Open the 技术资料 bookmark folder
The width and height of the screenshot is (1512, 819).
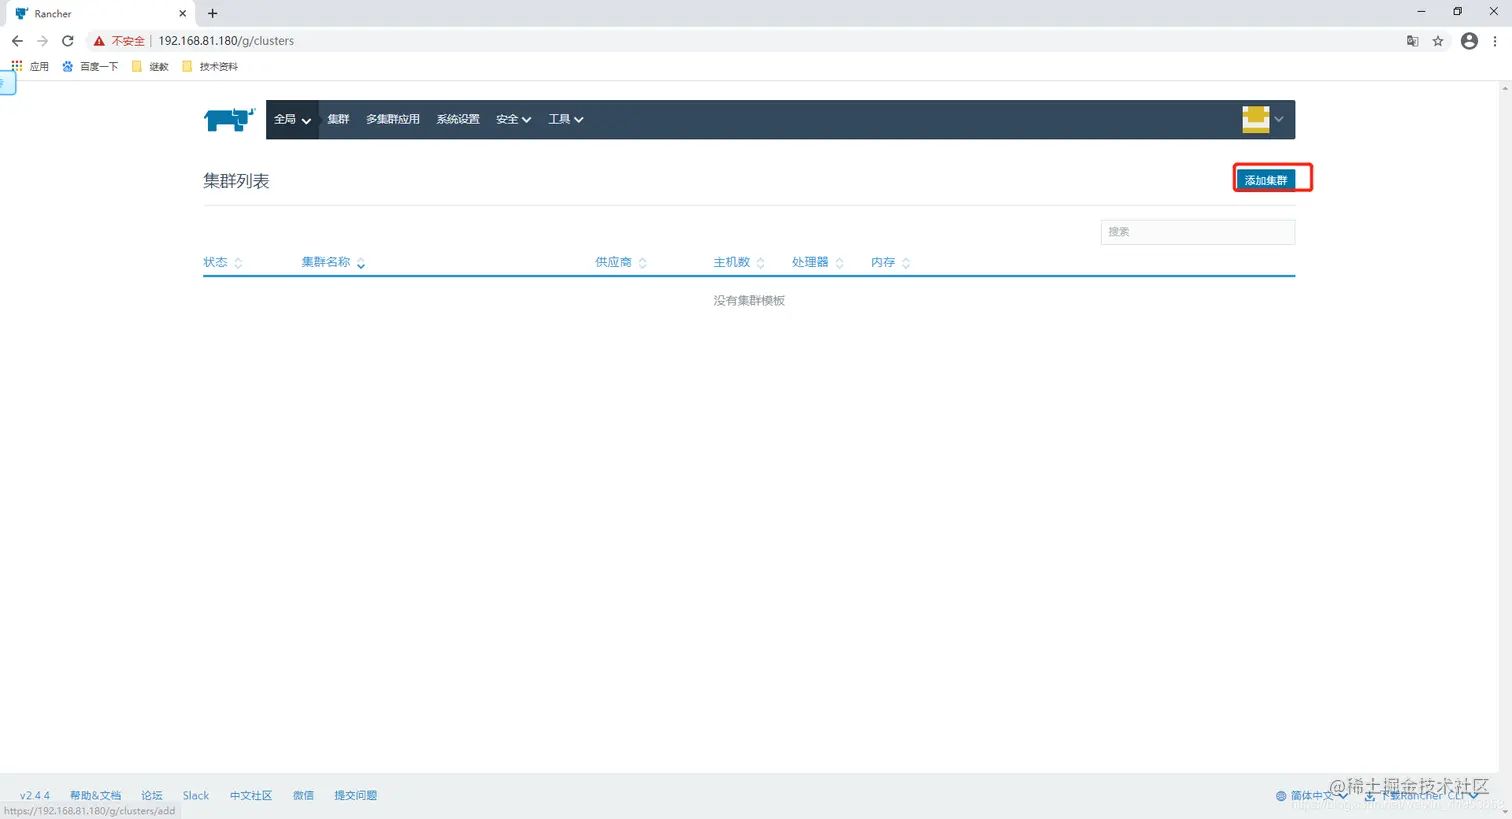click(x=210, y=66)
